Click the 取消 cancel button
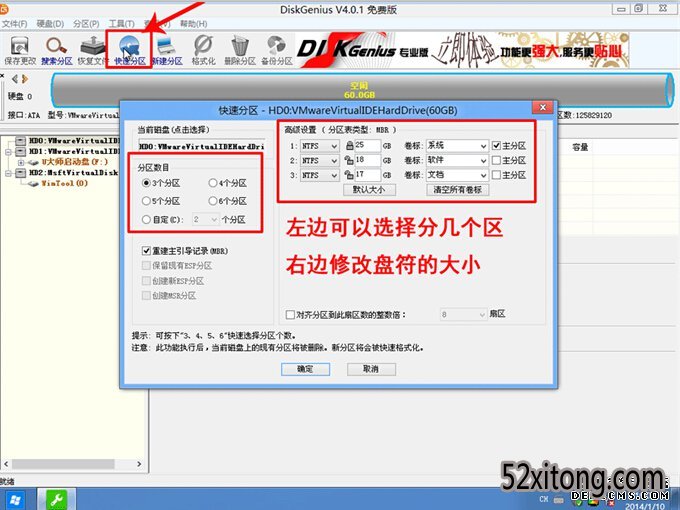Screen dimensions: 680x510 [x=371, y=369]
